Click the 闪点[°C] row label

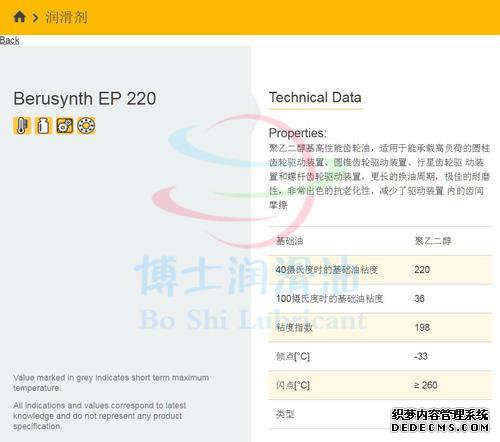point(293,385)
